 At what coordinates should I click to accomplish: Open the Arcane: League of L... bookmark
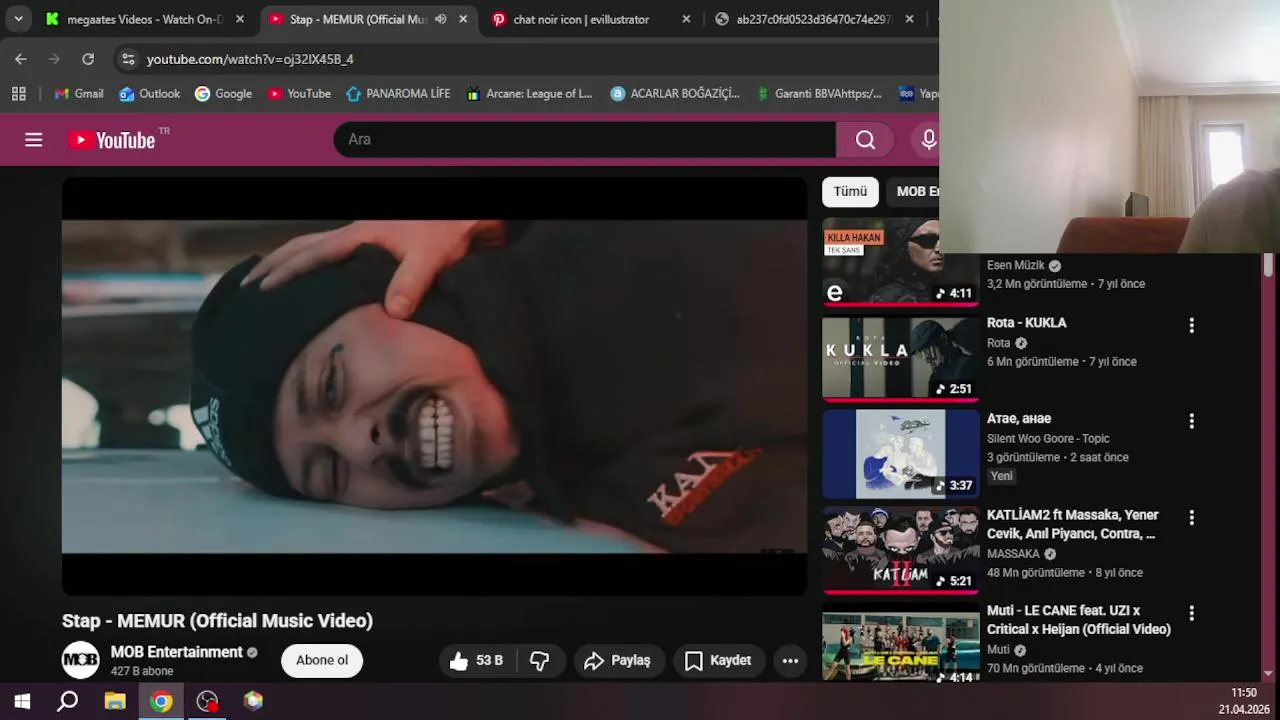[x=528, y=94]
